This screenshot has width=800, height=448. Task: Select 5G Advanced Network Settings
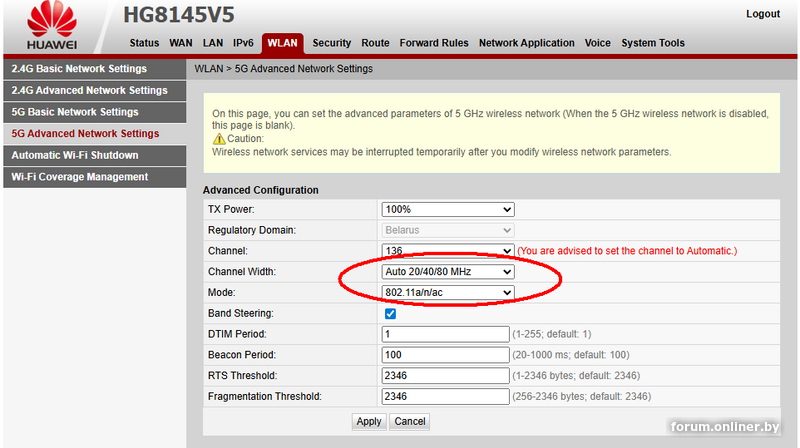click(95, 134)
